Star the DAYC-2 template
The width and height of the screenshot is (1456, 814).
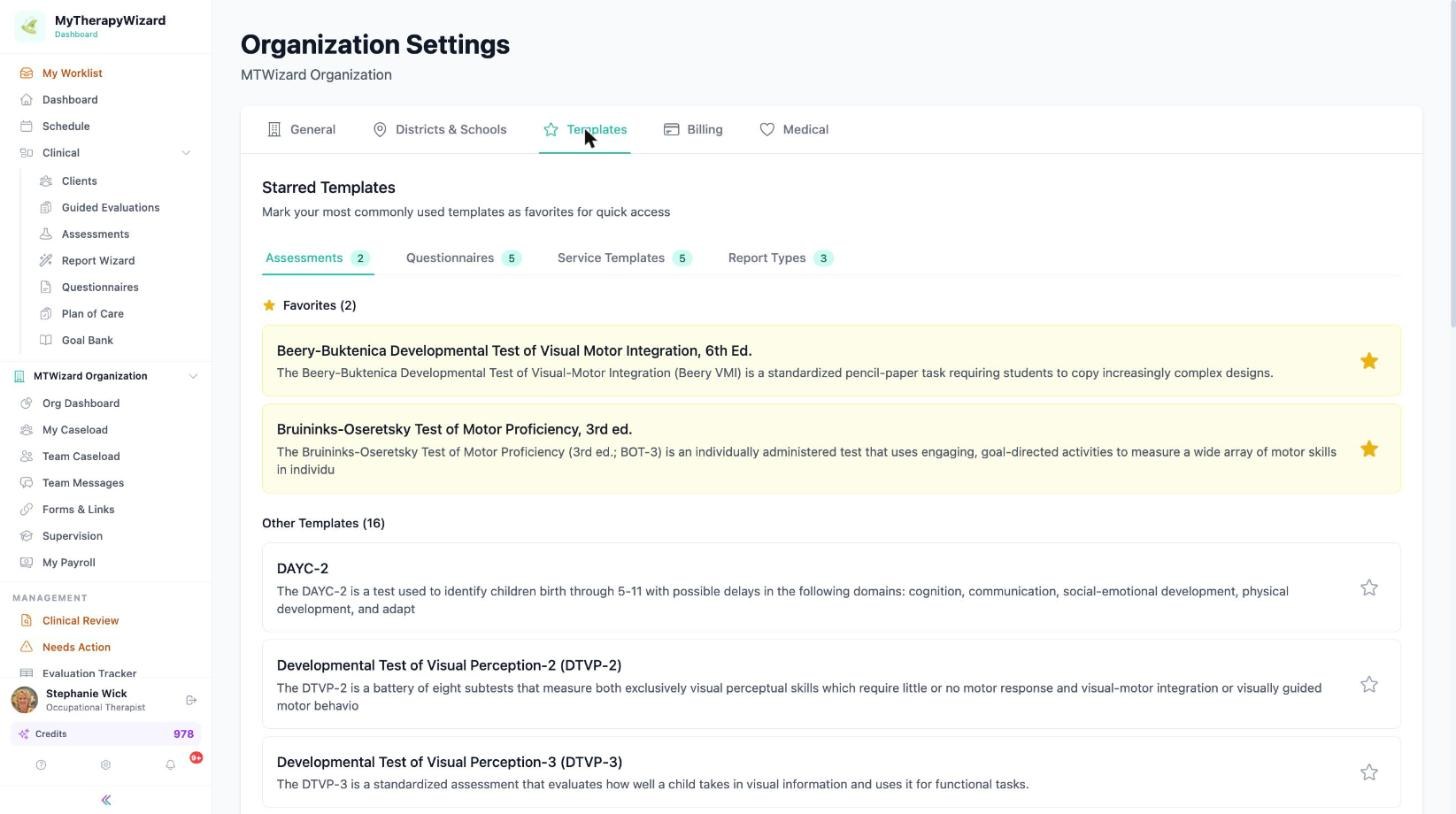click(x=1369, y=588)
